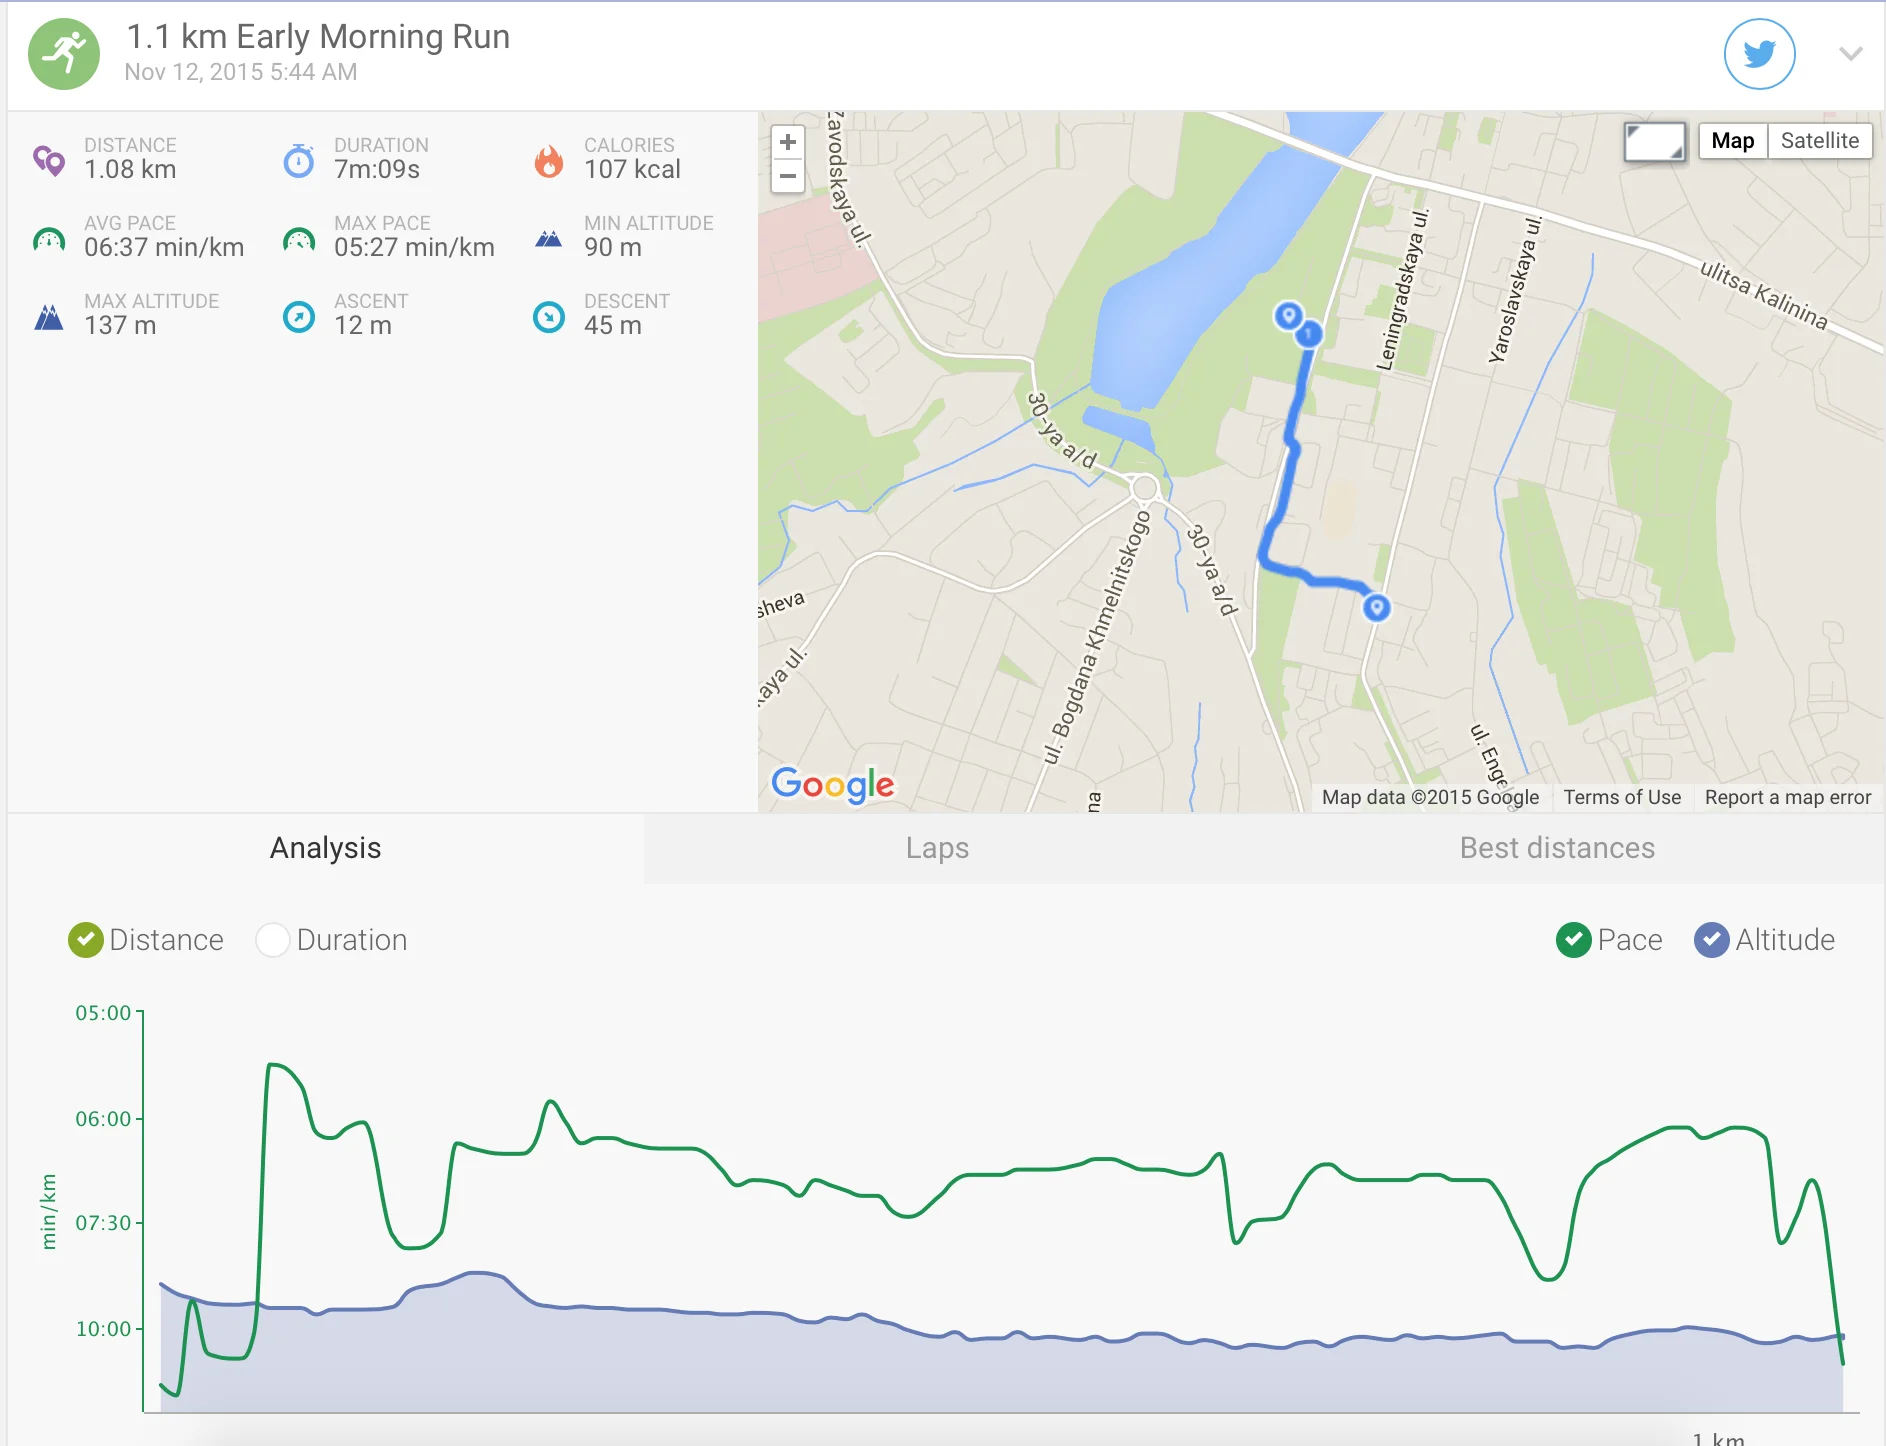Share the run via Twitter icon
The image size is (1886, 1446).
(x=1759, y=54)
